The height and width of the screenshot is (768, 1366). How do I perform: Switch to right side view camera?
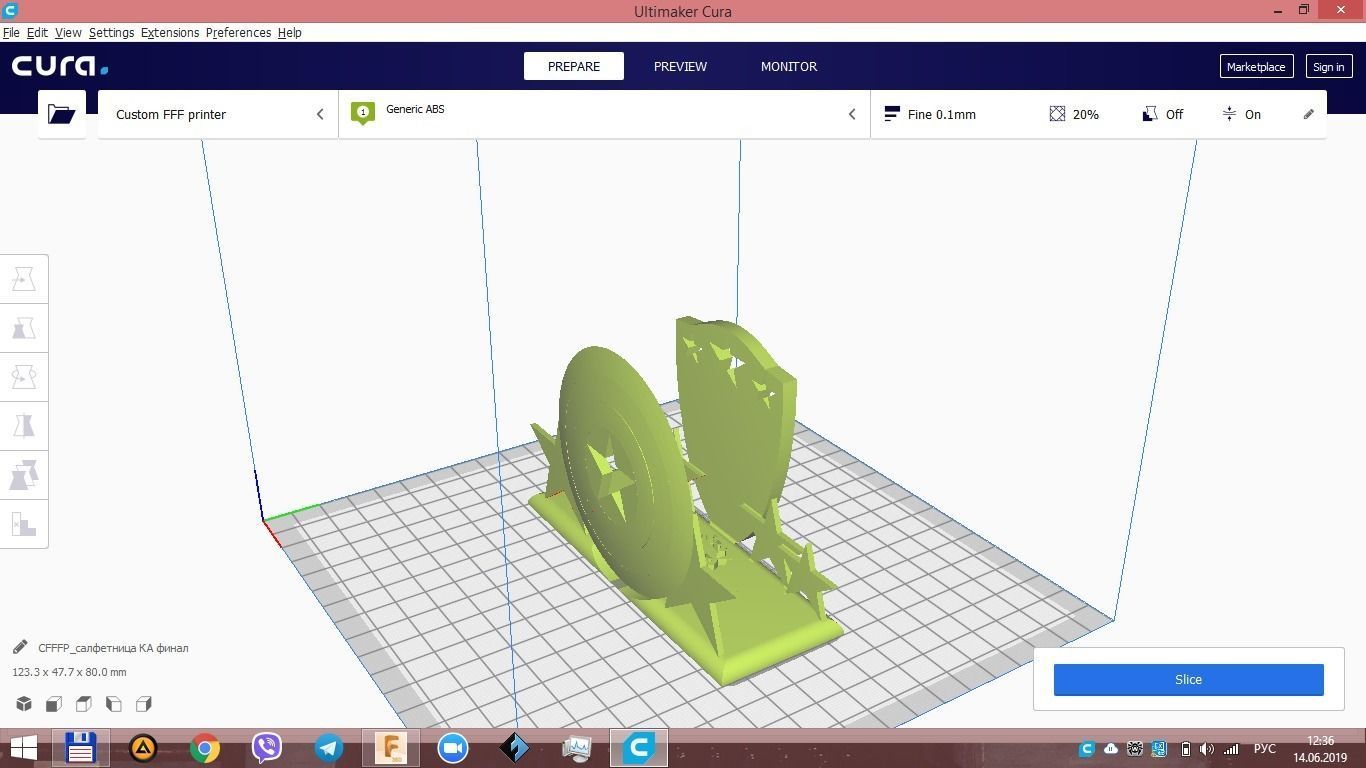144,704
